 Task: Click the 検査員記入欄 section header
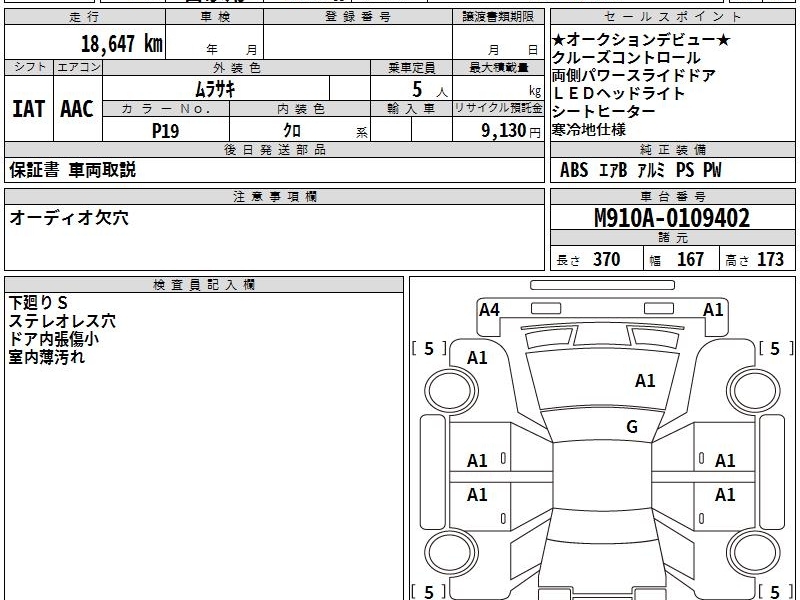pyautogui.click(x=204, y=285)
